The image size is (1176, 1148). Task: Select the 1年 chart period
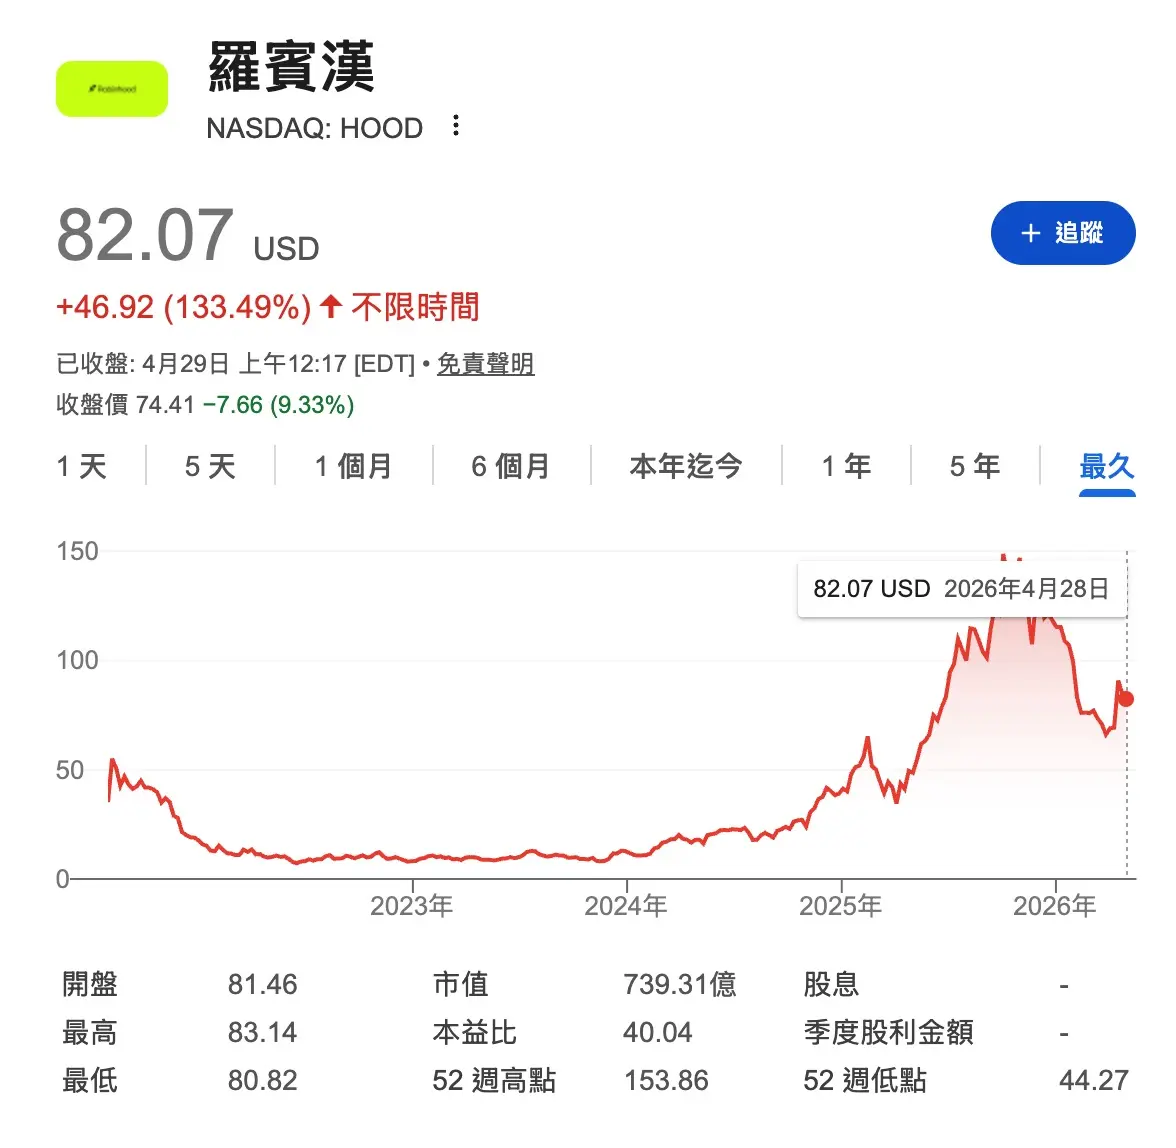click(846, 466)
